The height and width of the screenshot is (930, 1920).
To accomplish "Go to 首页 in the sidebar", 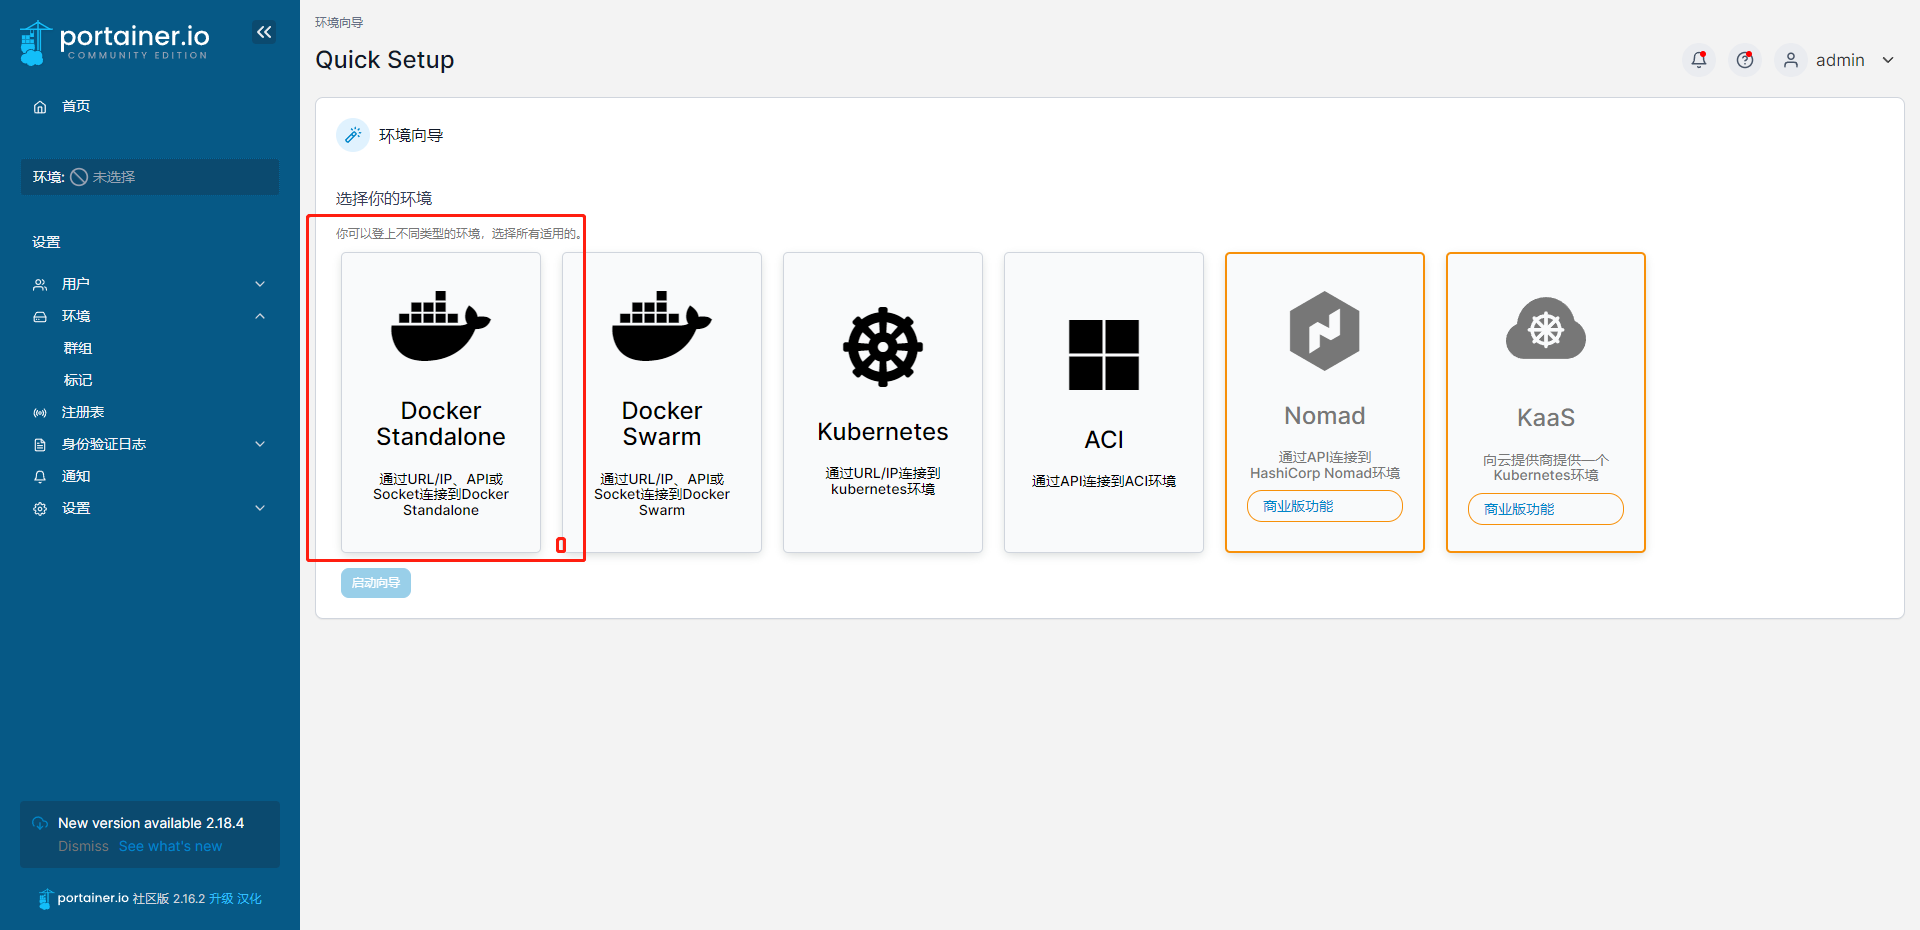I will point(76,106).
